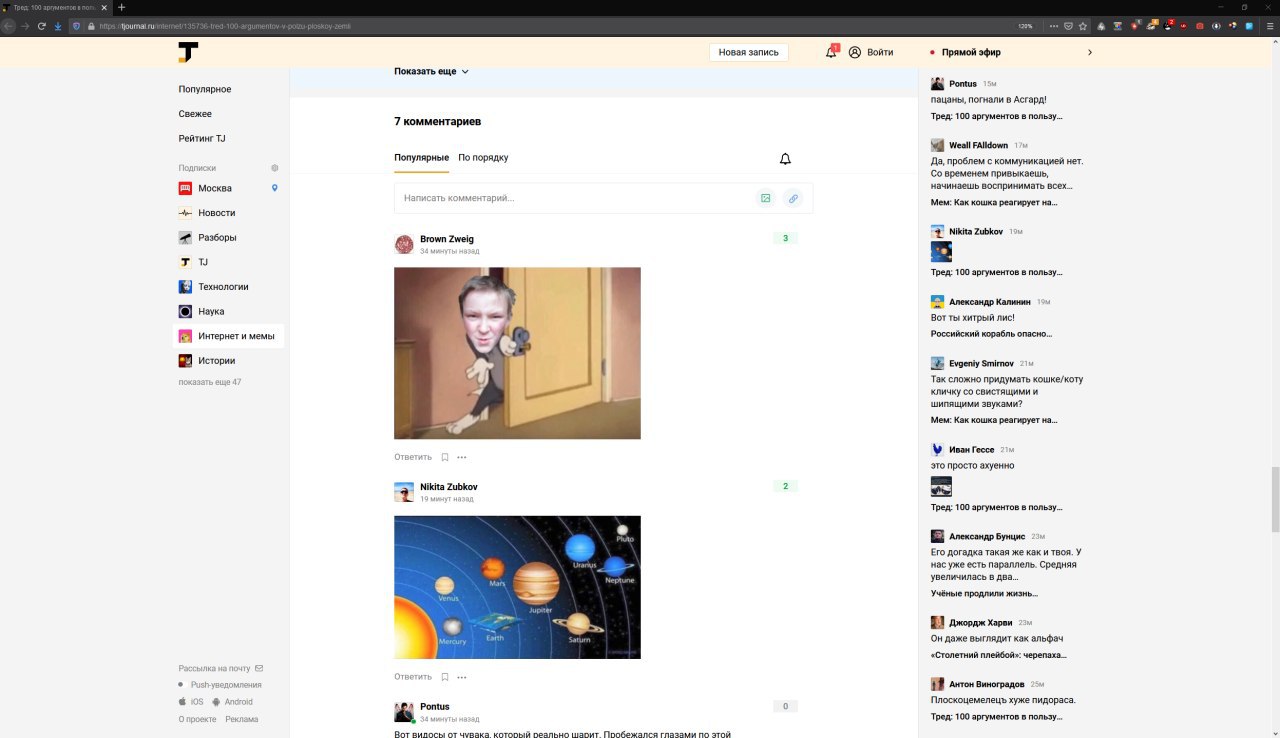Click the browser address bar URL
This screenshot has height=738, width=1280.
point(225,26)
